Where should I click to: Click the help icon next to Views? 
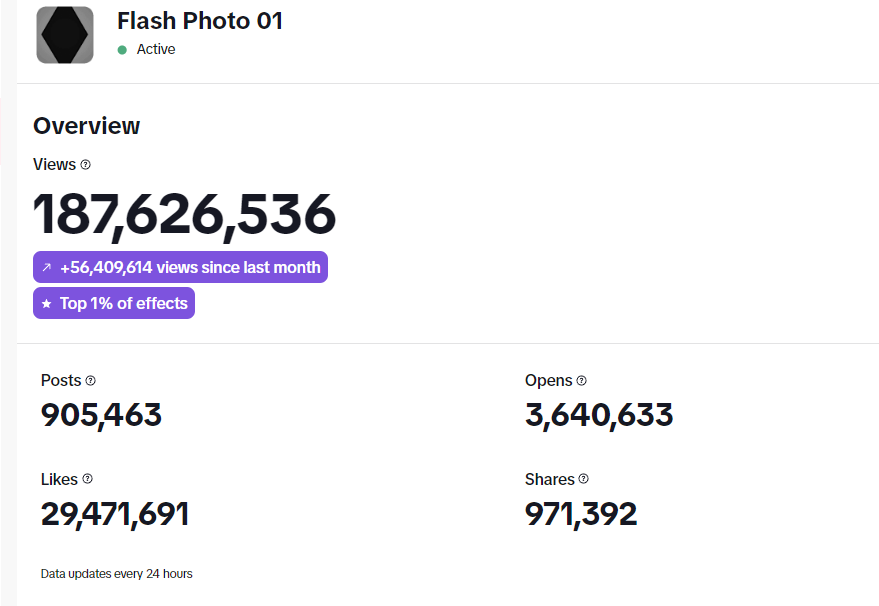(85, 165)
